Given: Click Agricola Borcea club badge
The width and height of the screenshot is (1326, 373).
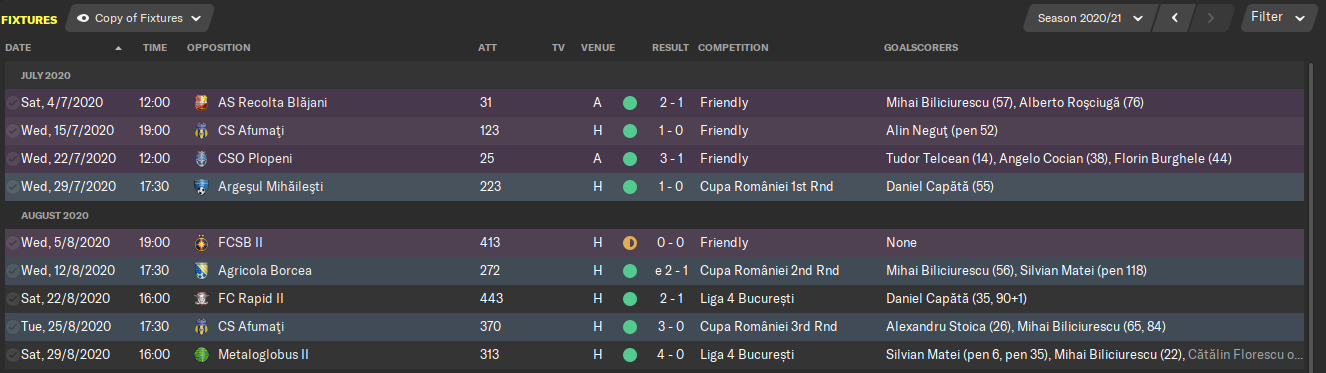Looking at the screenshot, I should [x=201, y=271].
